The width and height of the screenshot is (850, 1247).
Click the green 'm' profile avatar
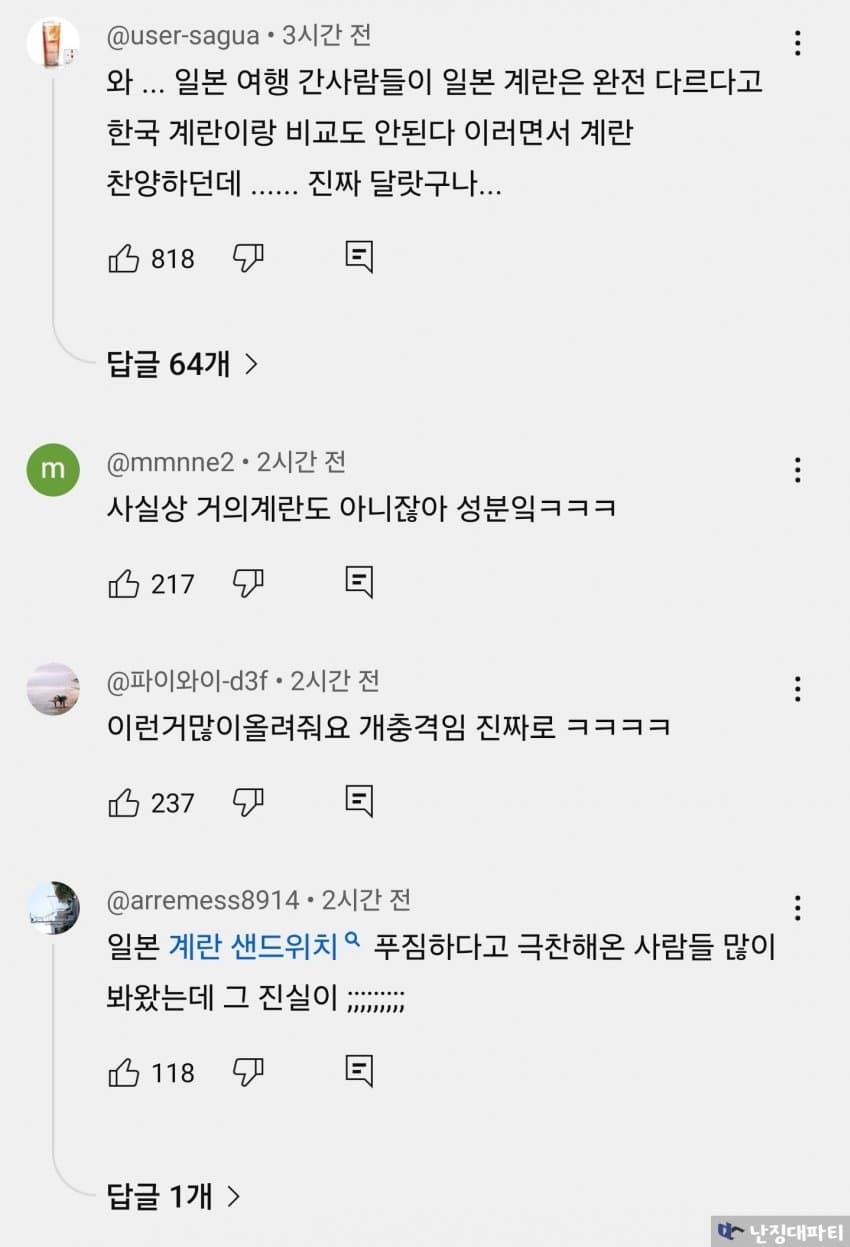tap(53, 469)
